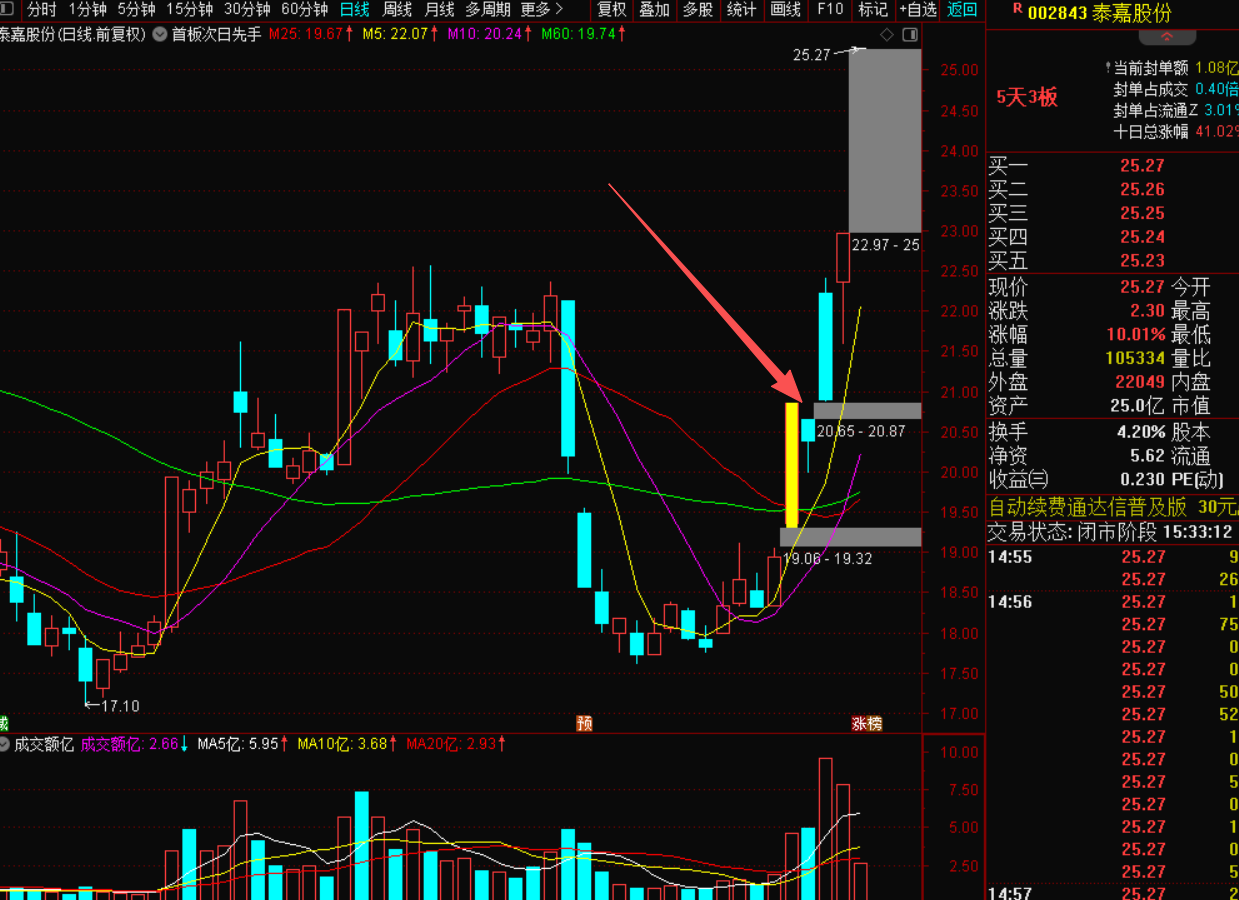The image size is (1239, 900).
Task: Click the 返回 back button
Action: point(962,10)
